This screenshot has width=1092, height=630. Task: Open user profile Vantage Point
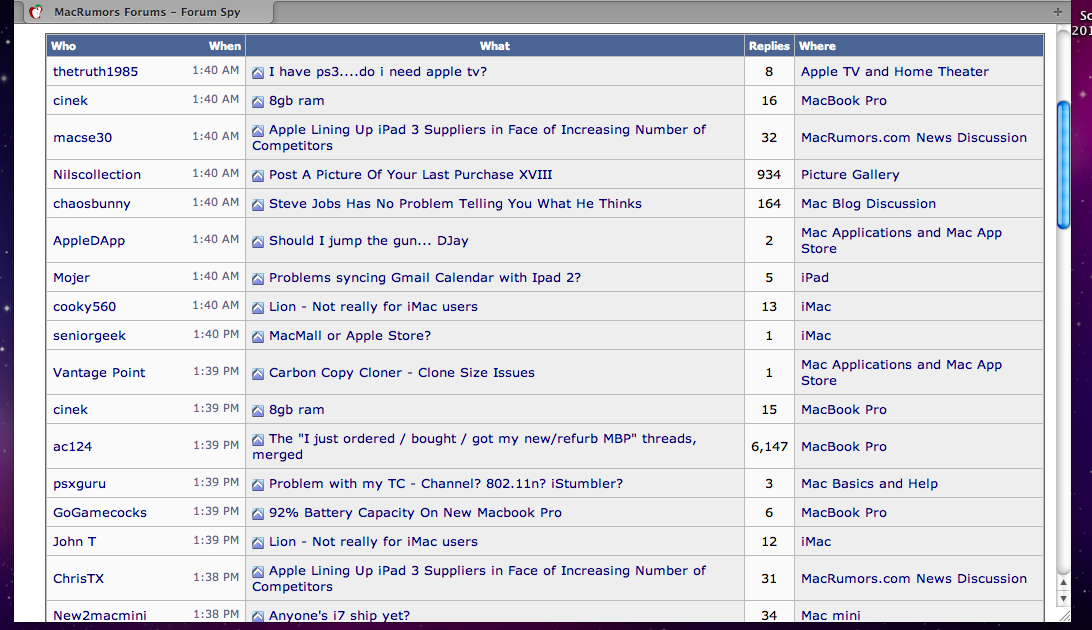(99, 373)
